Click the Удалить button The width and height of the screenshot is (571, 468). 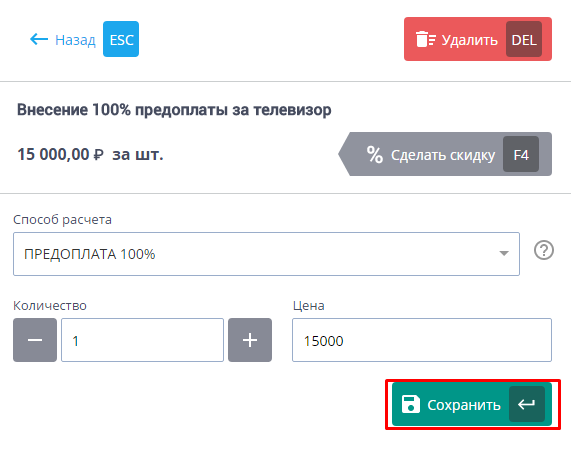pyautogui.click(x=478, y=39)
